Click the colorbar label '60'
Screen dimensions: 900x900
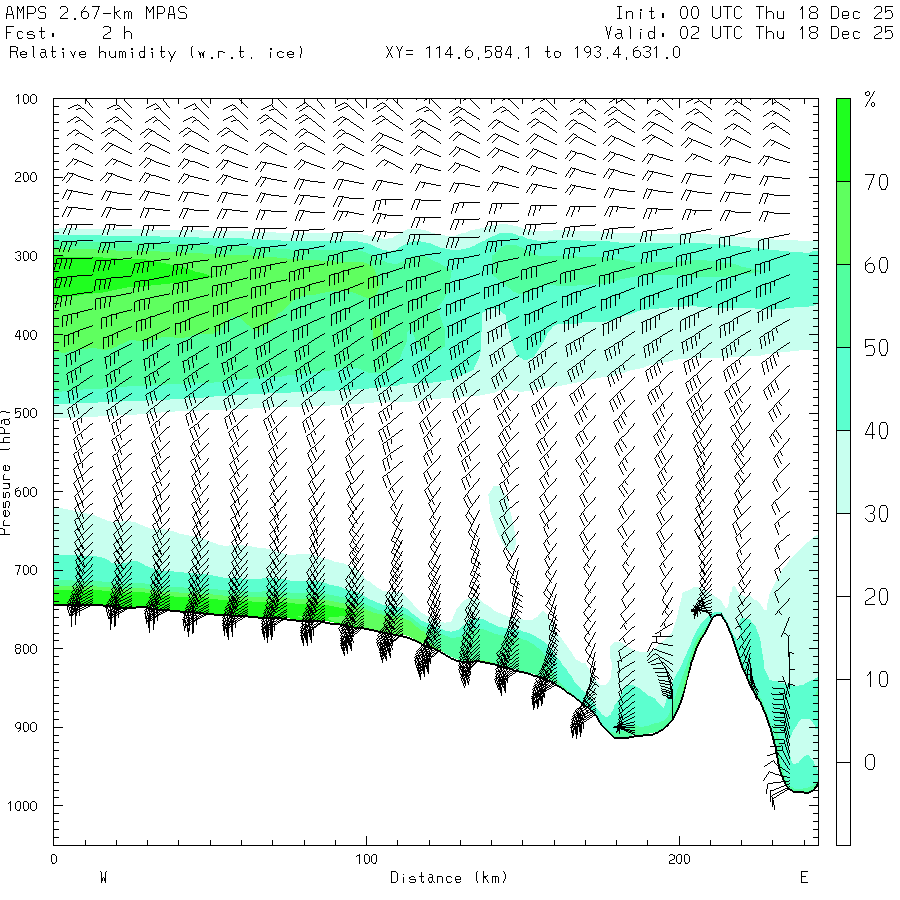(x=876, y=265)
